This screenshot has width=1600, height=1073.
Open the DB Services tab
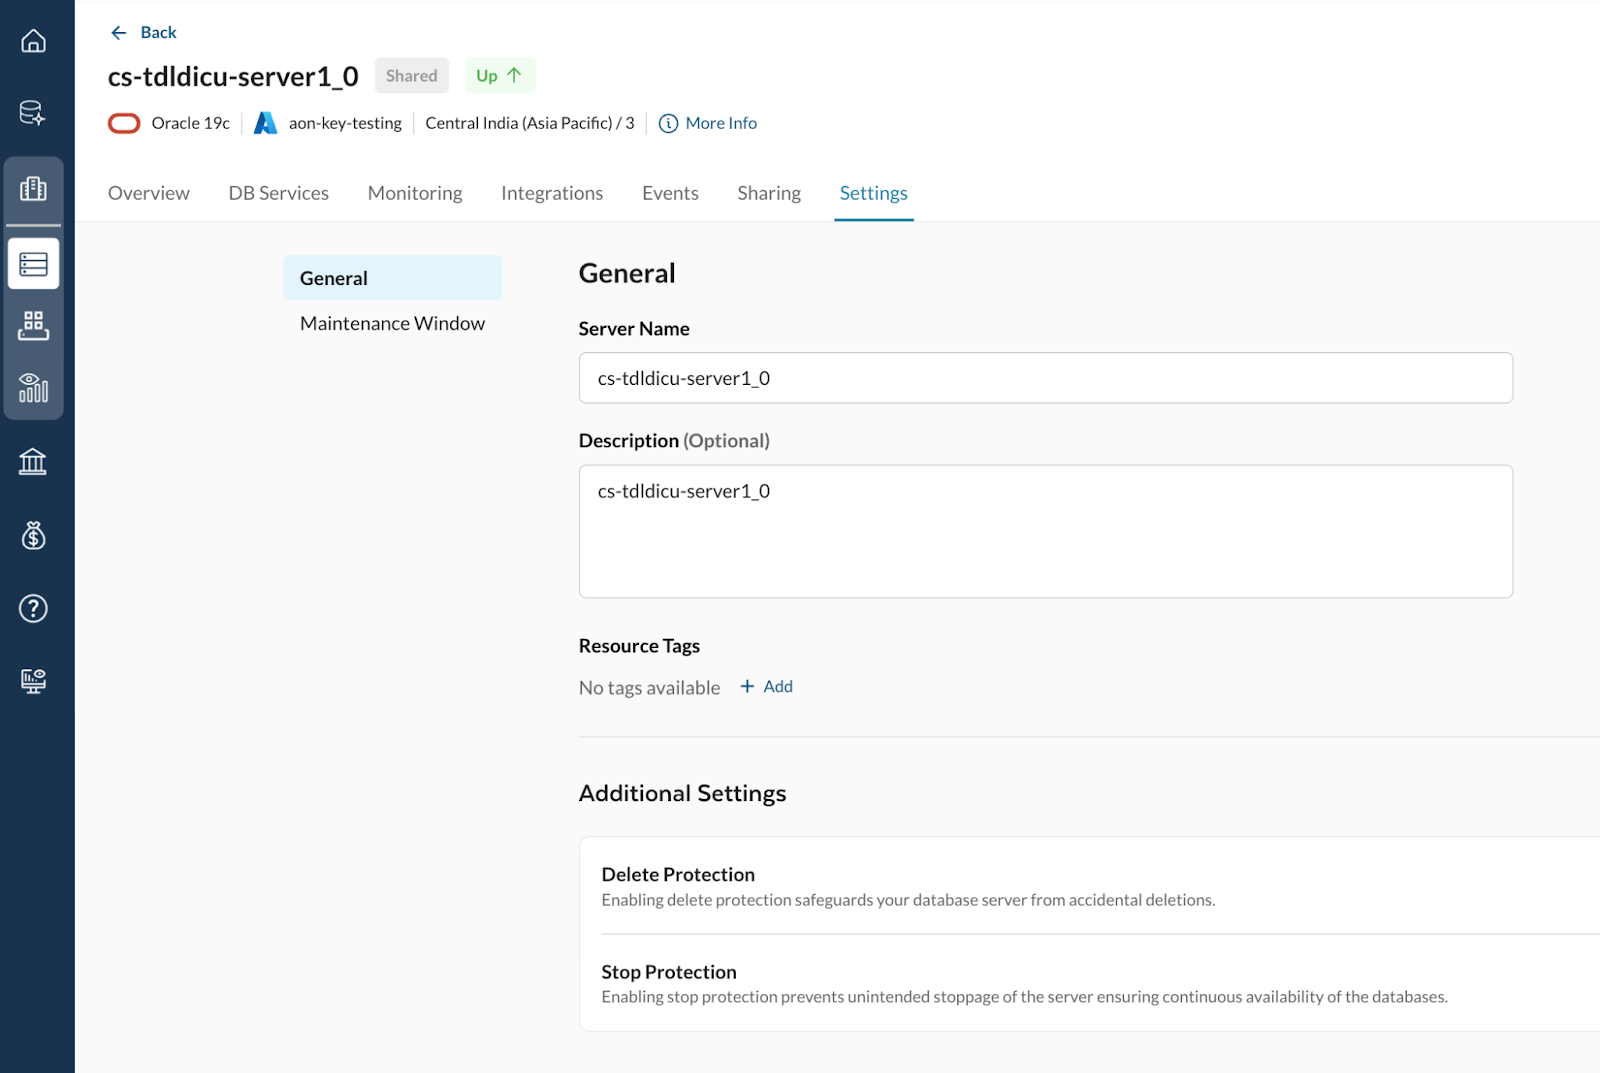278,193
